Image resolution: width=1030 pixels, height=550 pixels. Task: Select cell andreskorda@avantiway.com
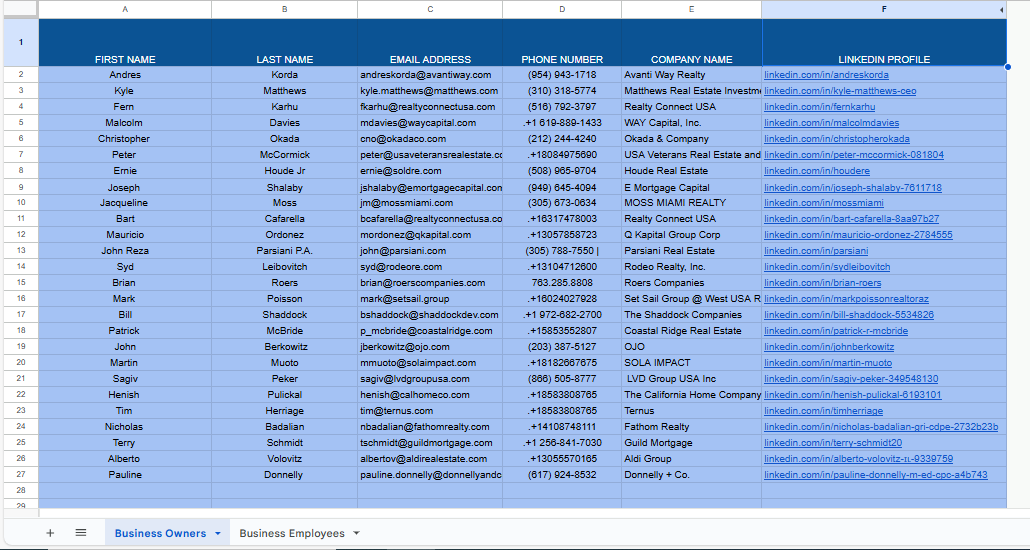pos(430,75)
